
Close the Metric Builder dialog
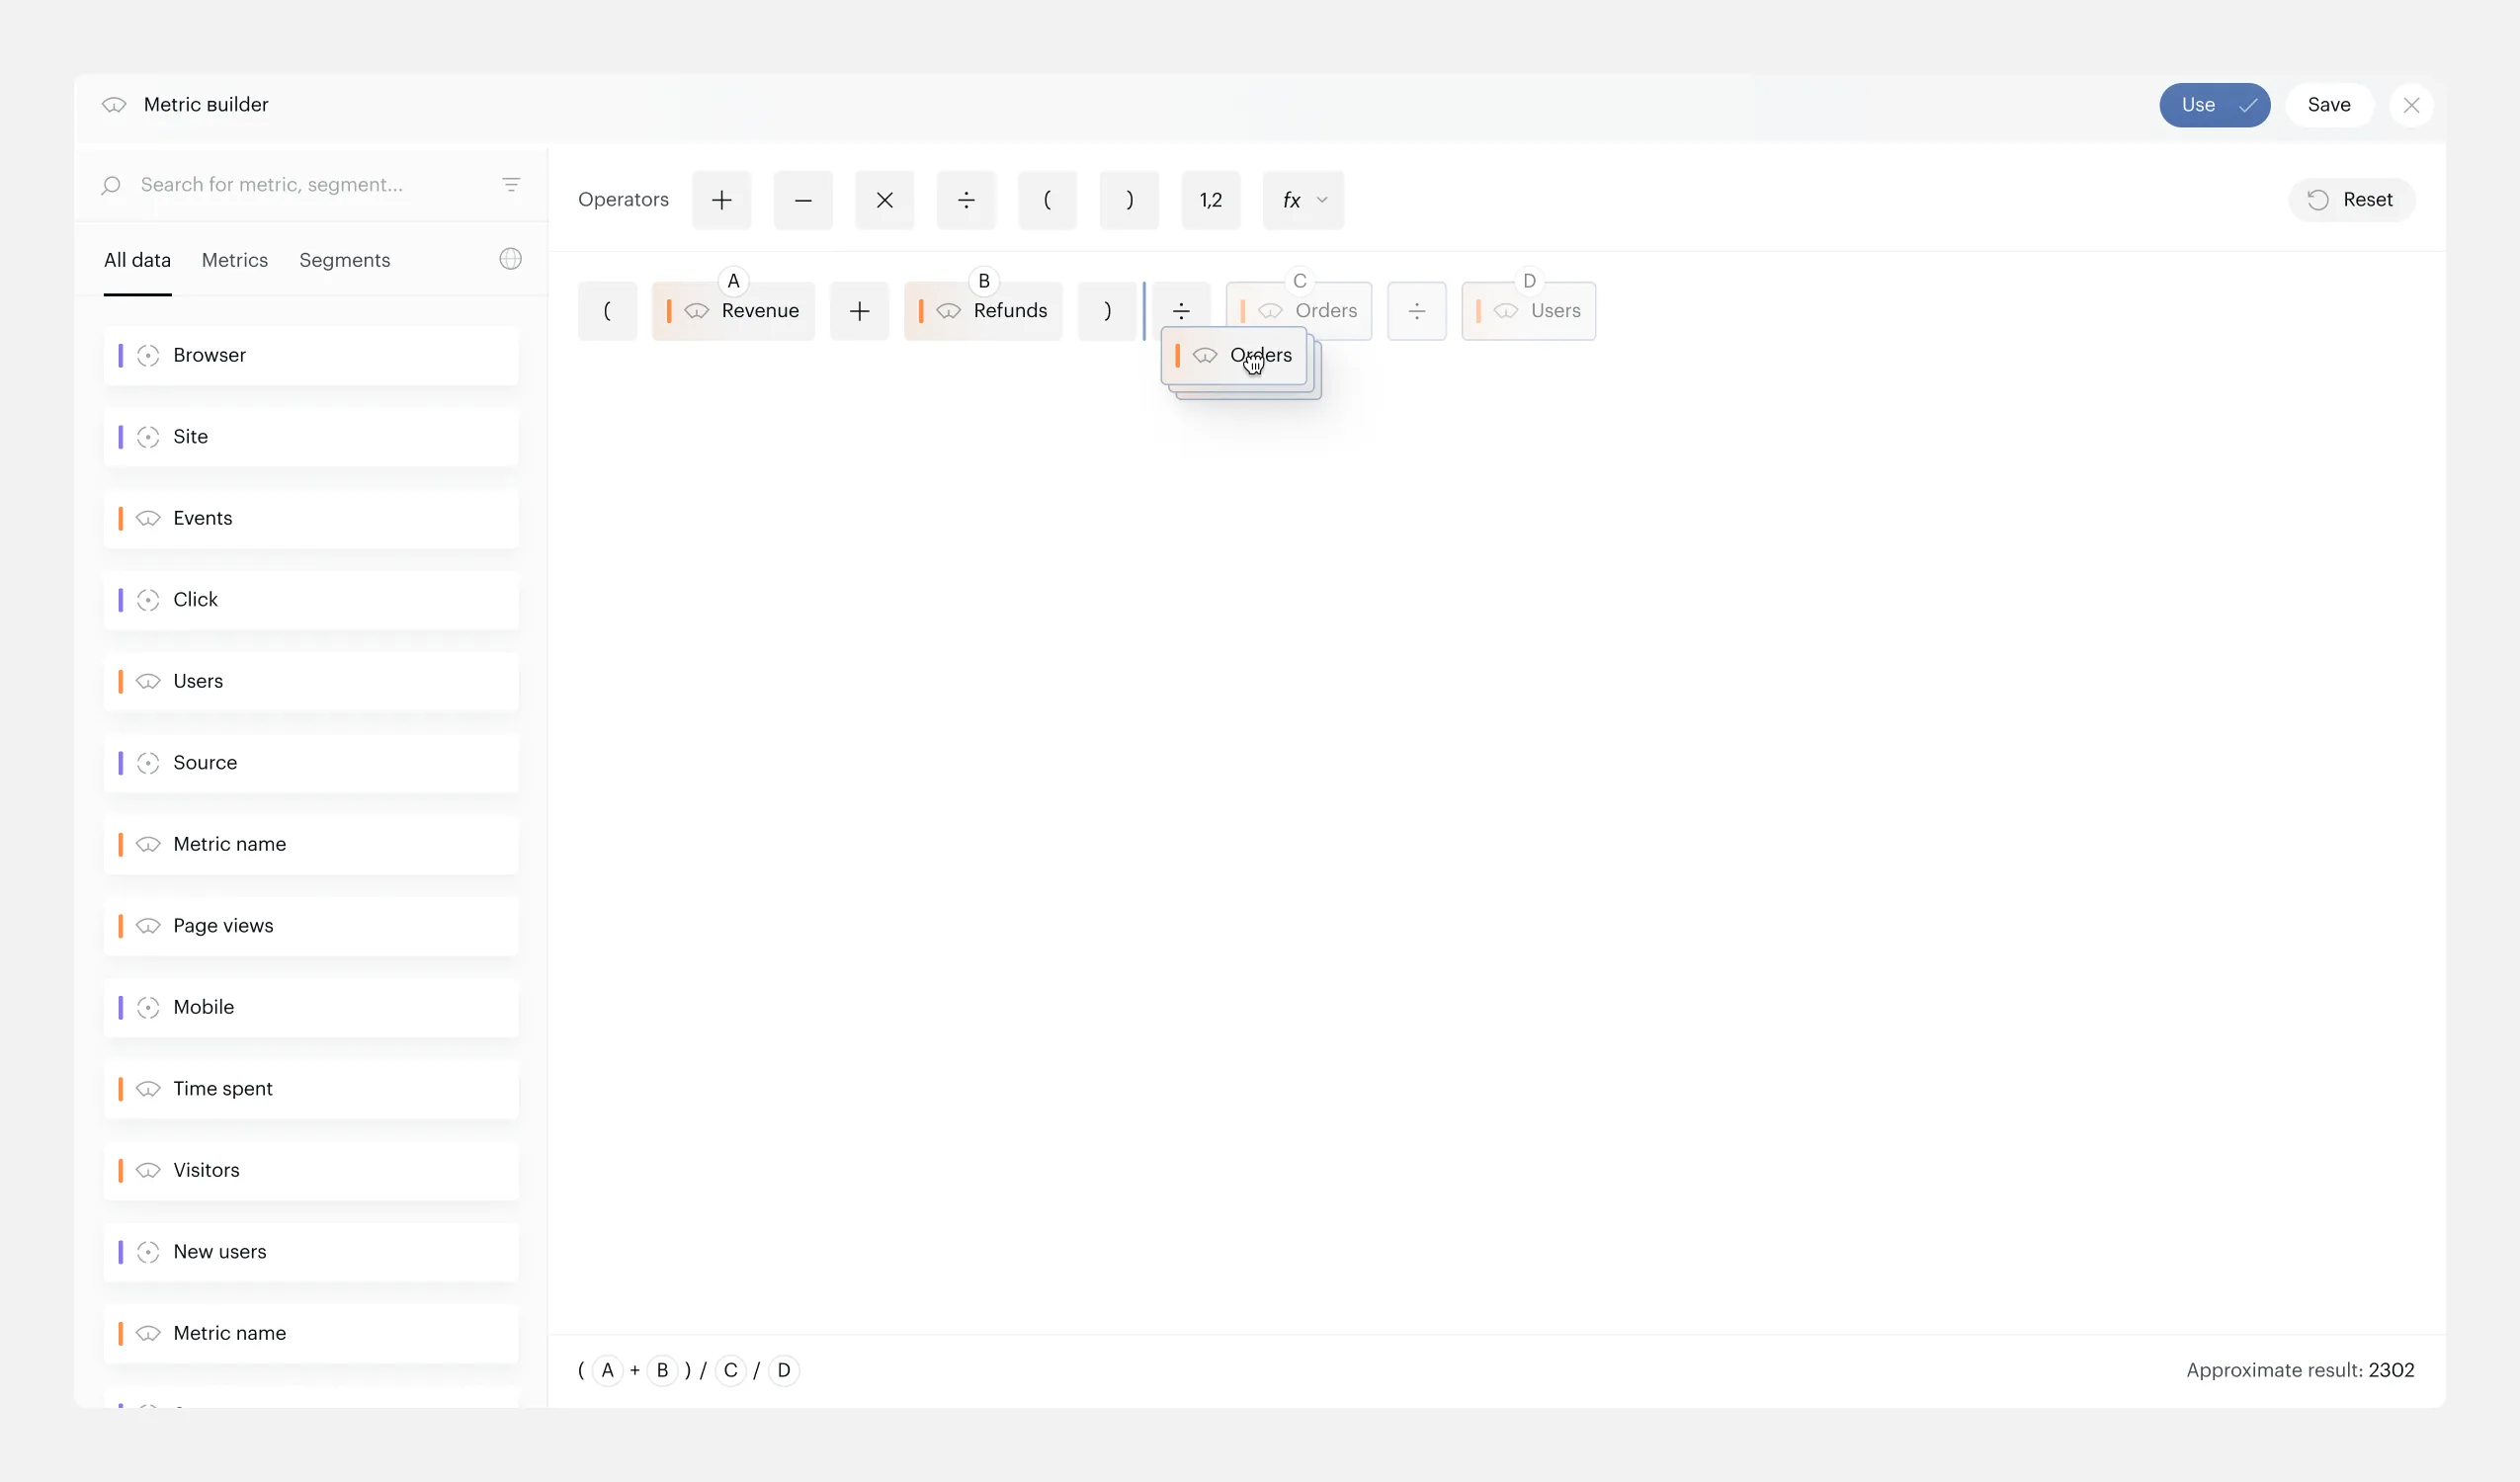tap(2411, 105)
